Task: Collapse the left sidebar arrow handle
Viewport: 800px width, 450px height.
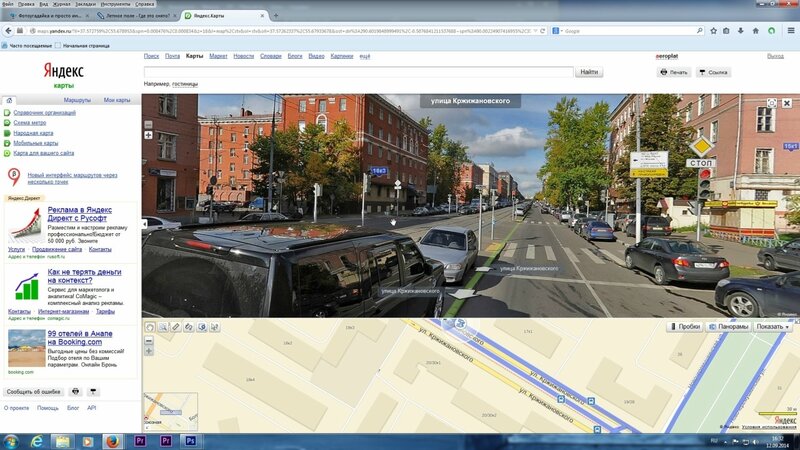Action: [x=144, y=223]
